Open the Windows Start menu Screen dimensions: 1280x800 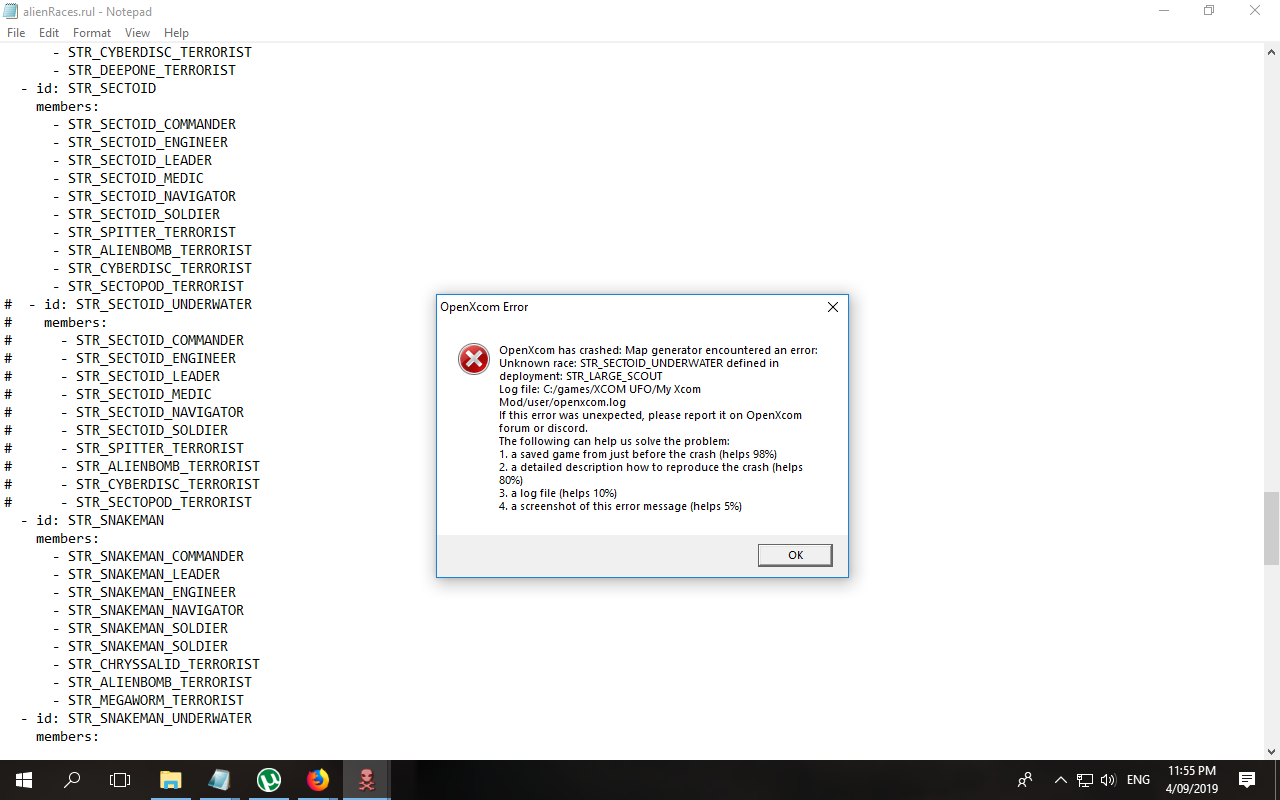[24, 780]
